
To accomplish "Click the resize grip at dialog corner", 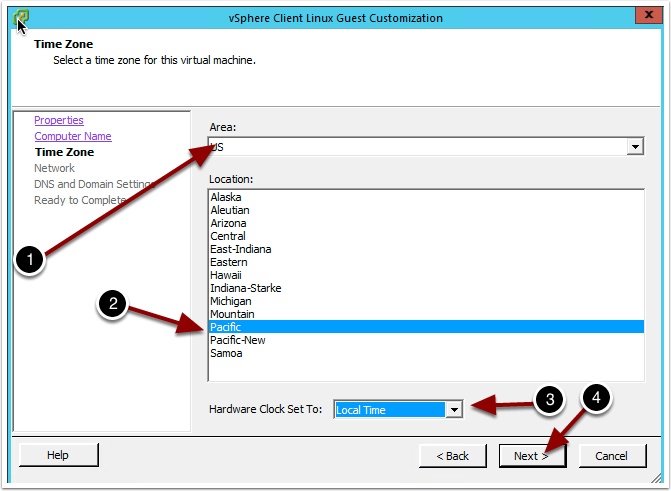I will click(656, 478).
